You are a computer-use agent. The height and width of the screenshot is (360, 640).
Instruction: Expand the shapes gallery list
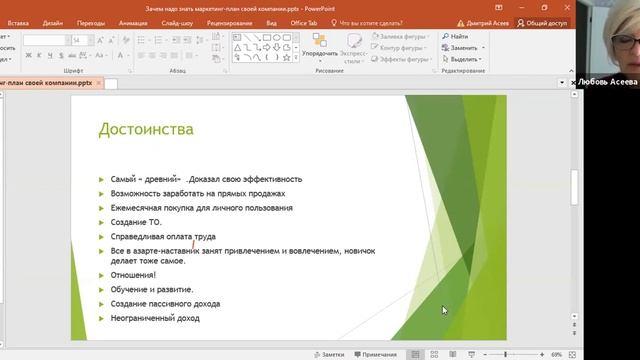click(x=296, y=58)
